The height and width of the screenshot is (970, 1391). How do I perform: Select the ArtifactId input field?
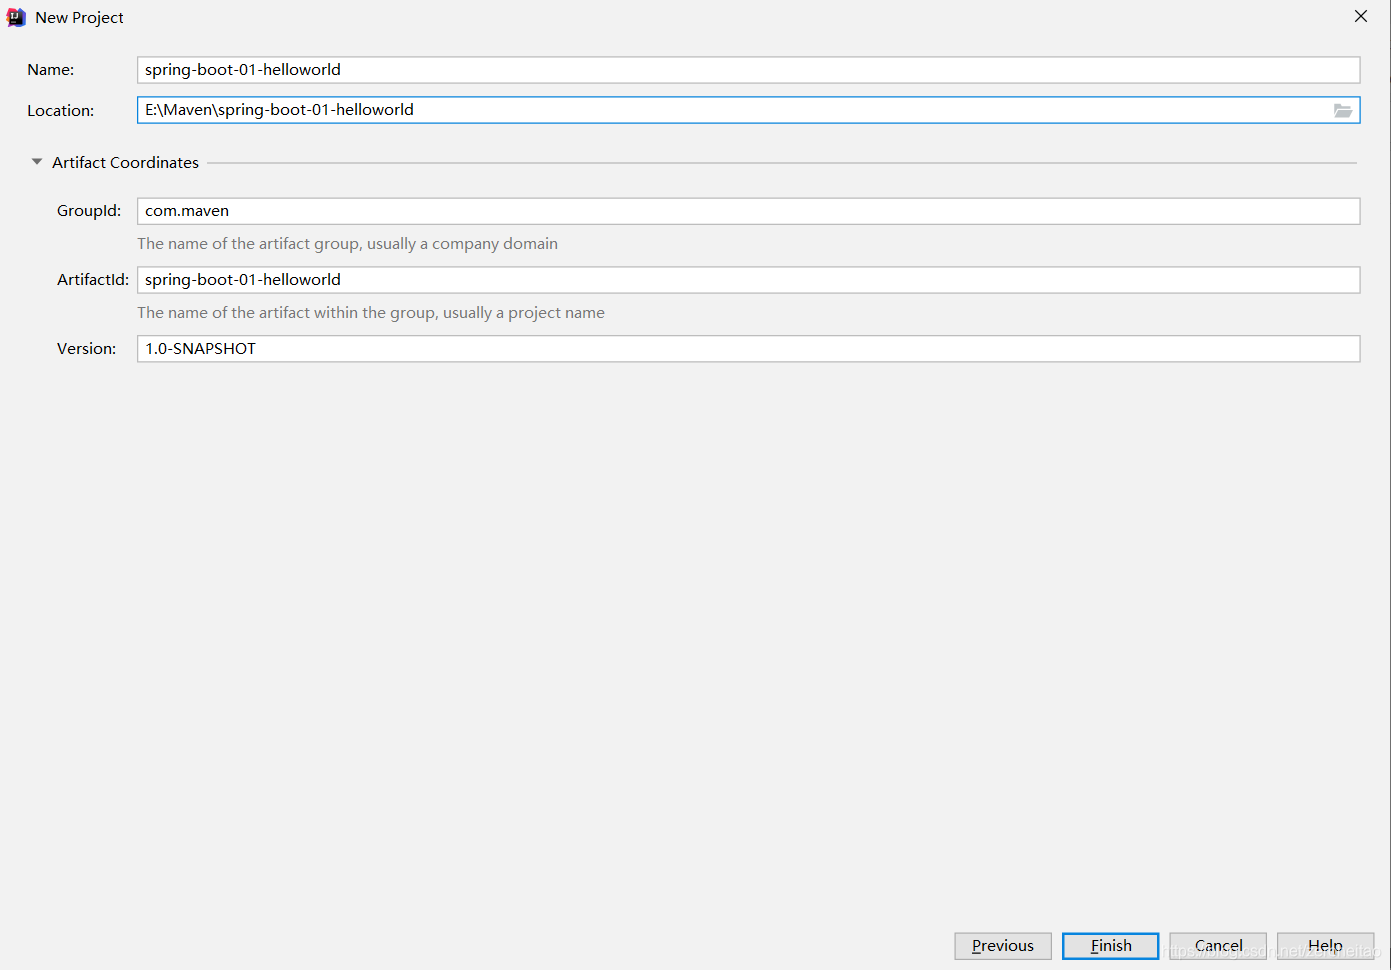tap(748, 280)
